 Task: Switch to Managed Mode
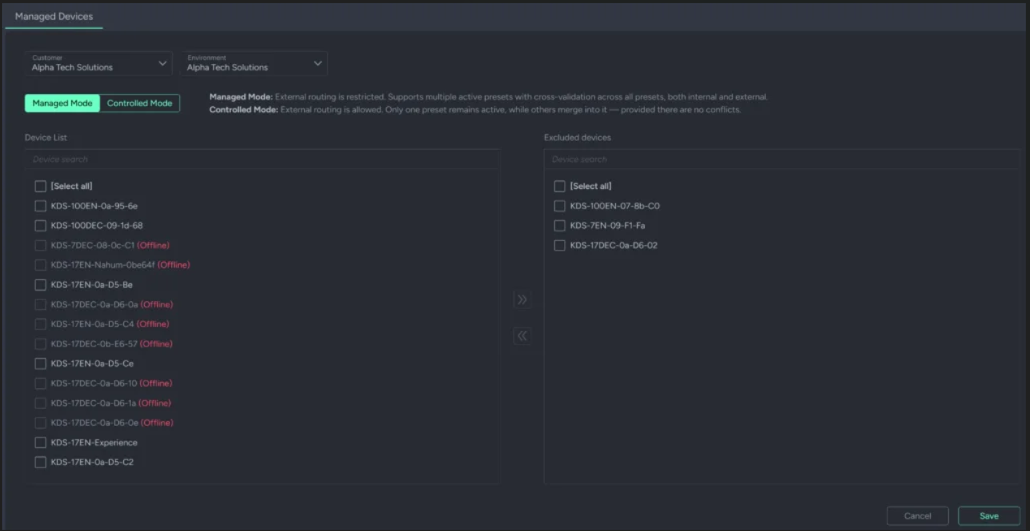point(62,103)
